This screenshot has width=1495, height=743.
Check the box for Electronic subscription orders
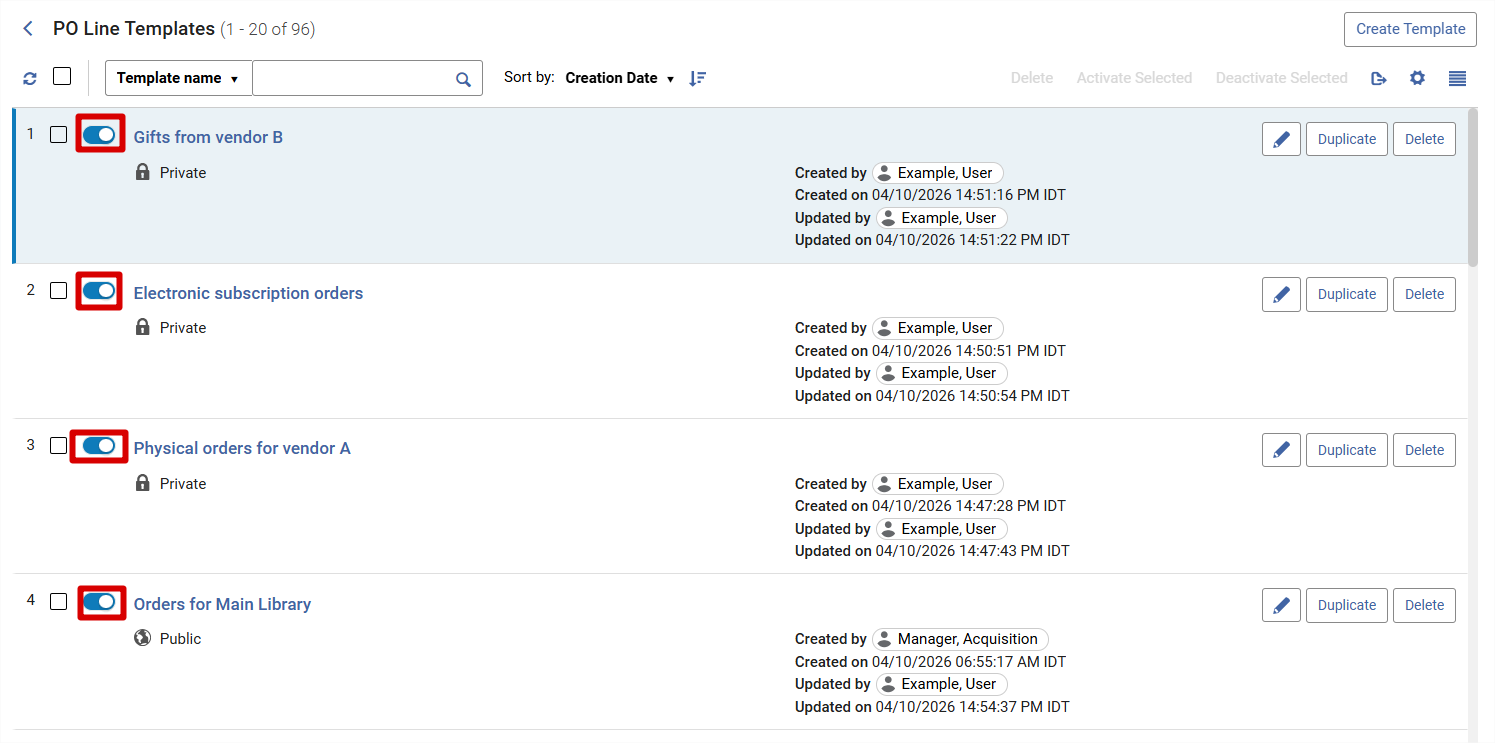point(58,291)
